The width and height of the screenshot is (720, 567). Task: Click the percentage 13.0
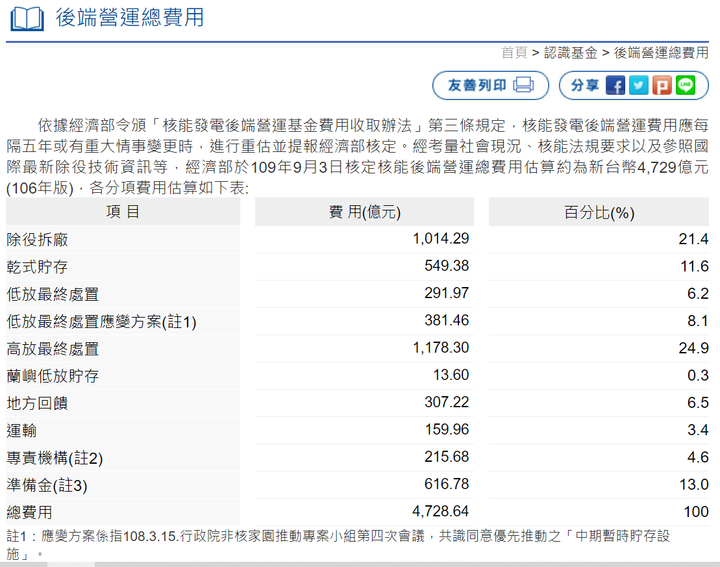point(694,484)
